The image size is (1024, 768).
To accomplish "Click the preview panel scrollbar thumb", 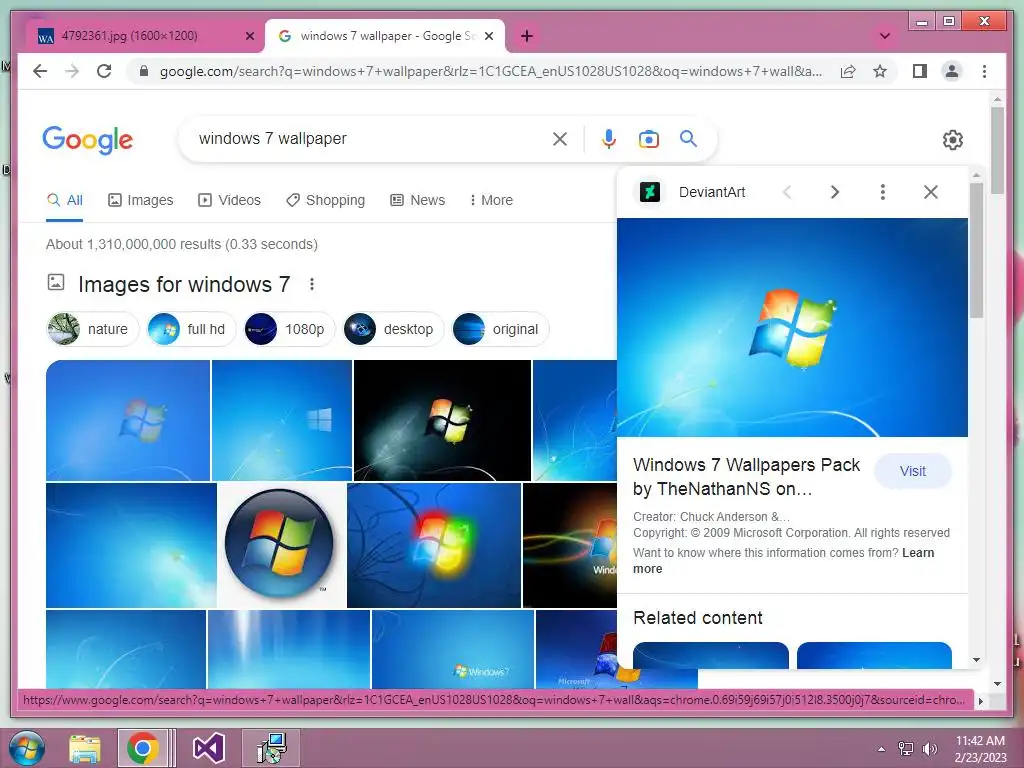I will point(976,251).
